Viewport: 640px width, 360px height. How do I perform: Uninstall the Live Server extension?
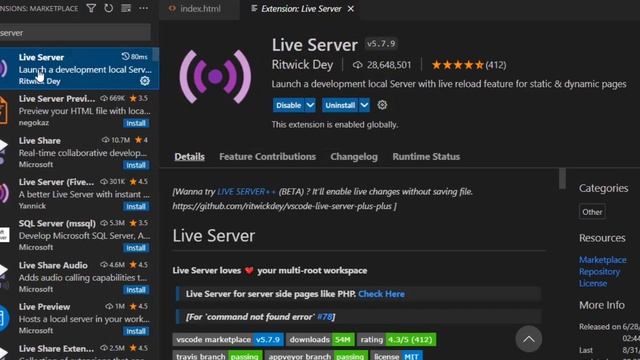(340, 105)
